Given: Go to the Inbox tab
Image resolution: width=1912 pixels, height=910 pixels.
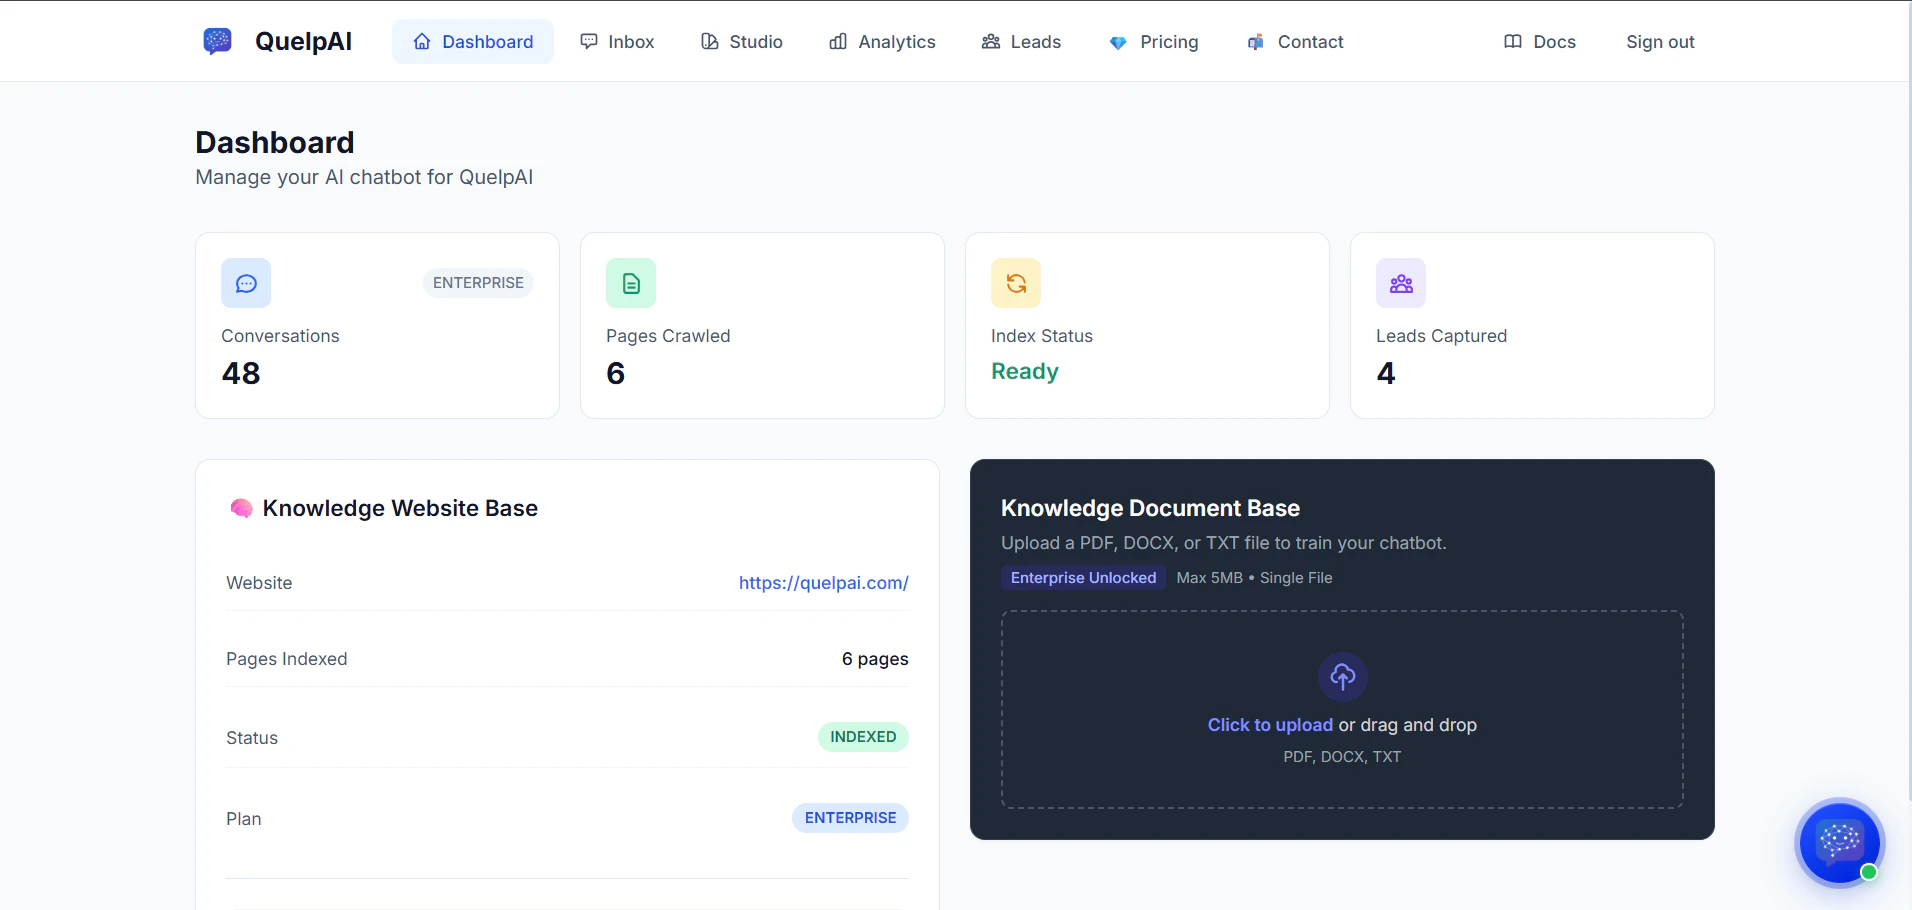Looking at the screenshot, I should tap(617, 42).
